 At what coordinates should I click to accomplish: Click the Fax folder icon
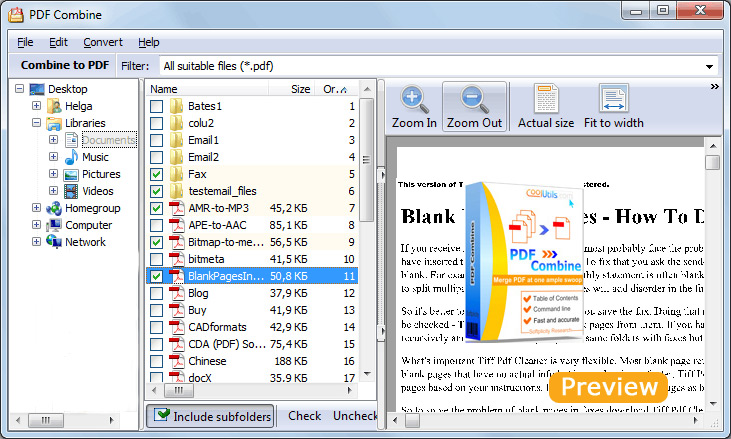[176, 174]
